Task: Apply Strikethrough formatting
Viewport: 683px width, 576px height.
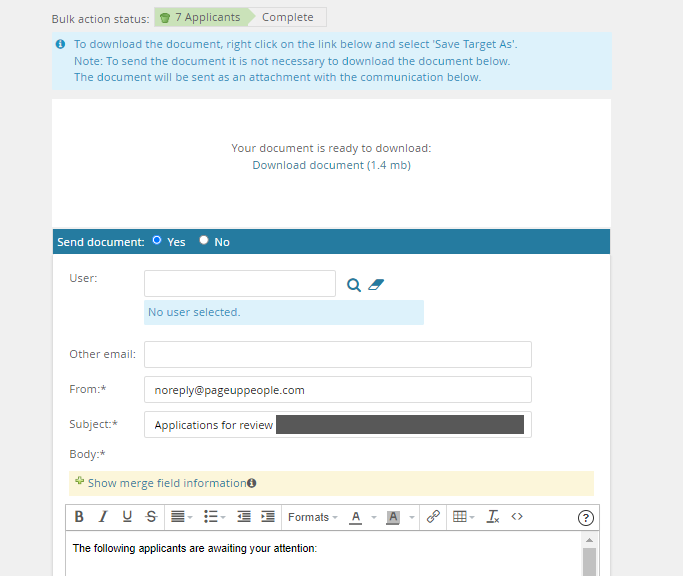Action: (151, 517)
